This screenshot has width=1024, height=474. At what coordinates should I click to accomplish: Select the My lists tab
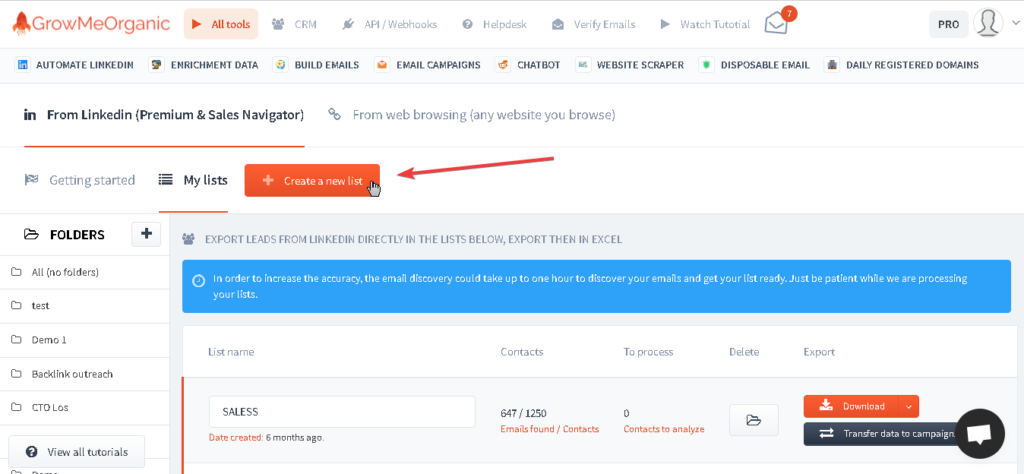193,180
